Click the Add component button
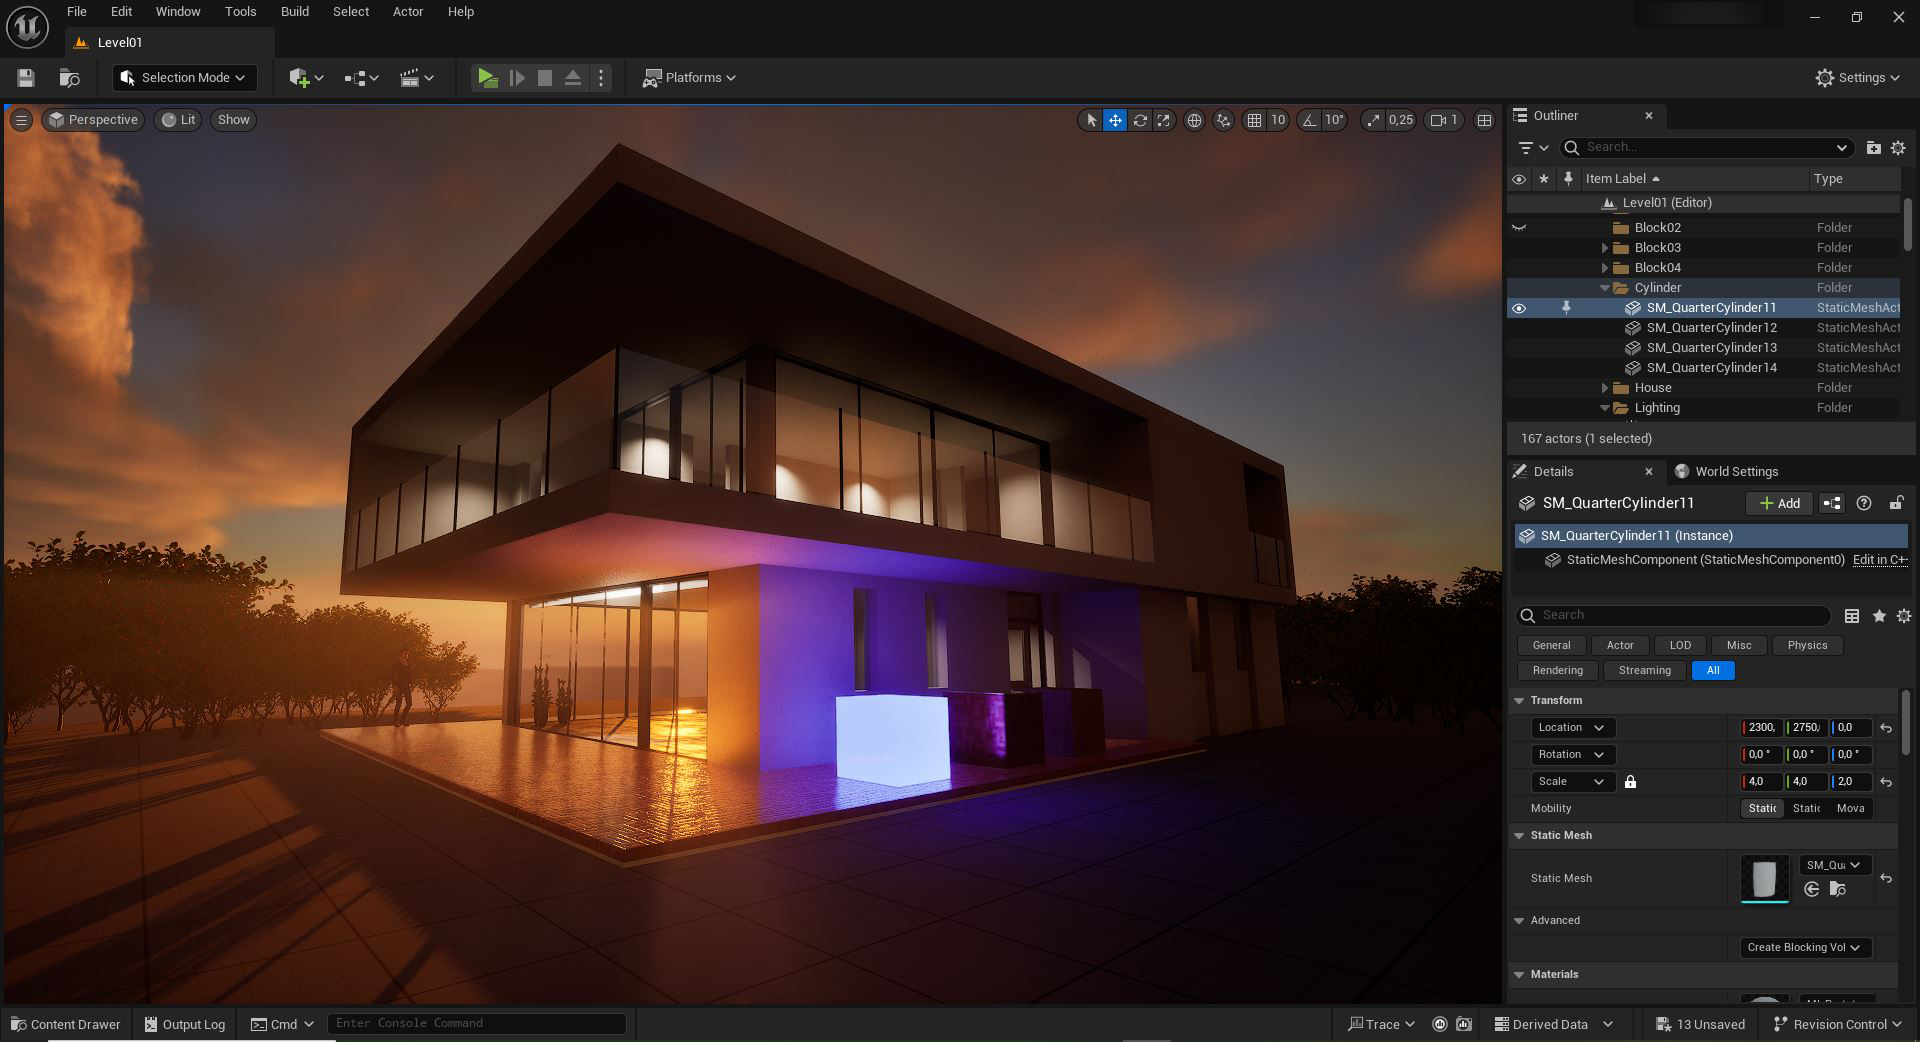The height and width of the screenshot is (1042, 1920). (x=1779, y=503)
